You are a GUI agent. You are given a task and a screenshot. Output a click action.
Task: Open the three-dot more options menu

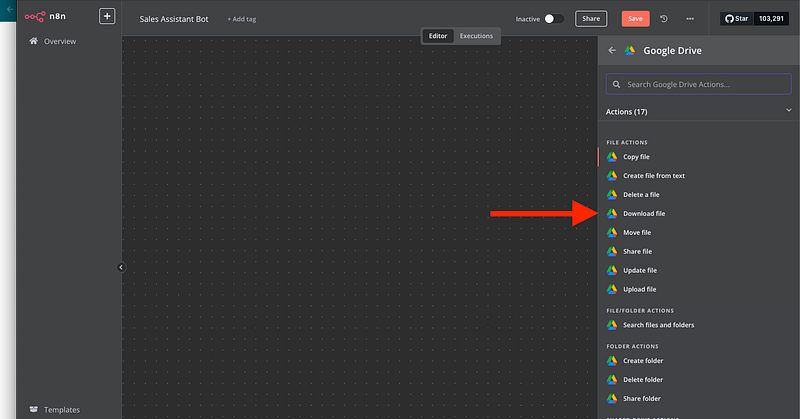pos(690,18)
